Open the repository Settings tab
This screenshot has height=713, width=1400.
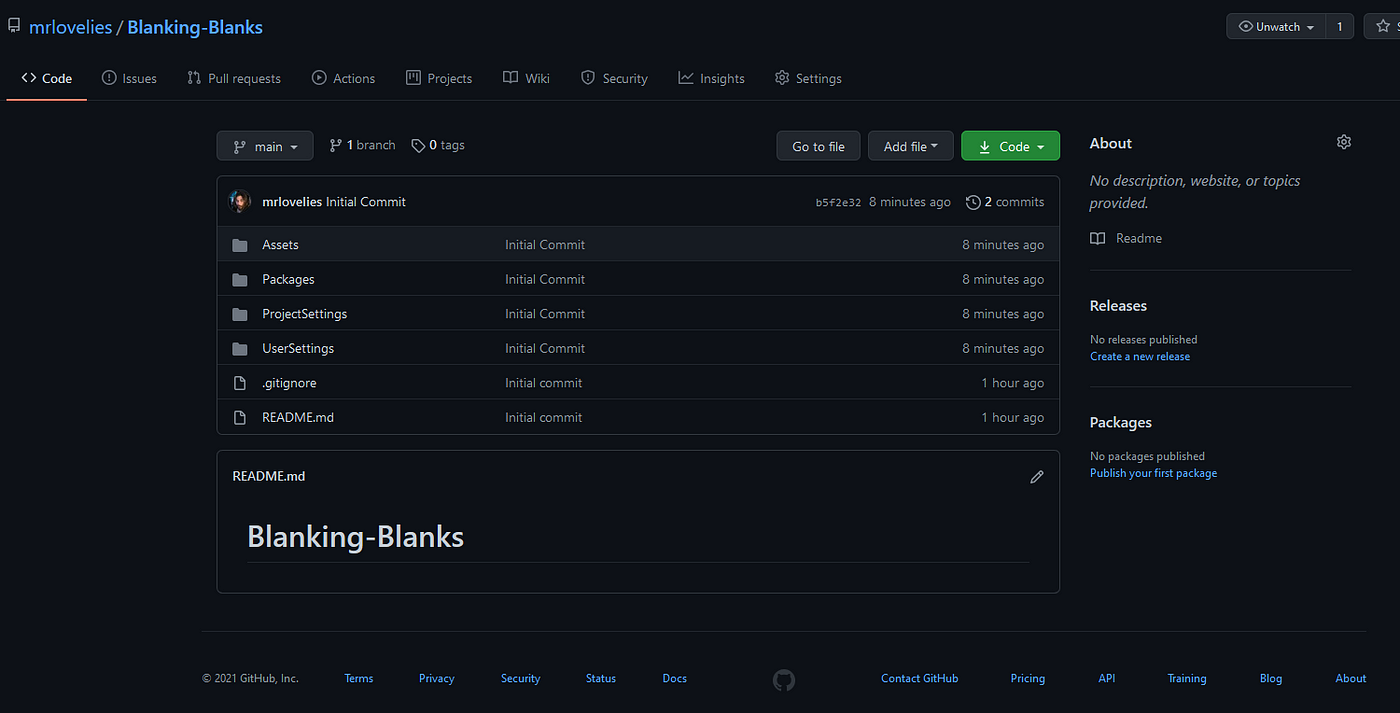(808, 78)
